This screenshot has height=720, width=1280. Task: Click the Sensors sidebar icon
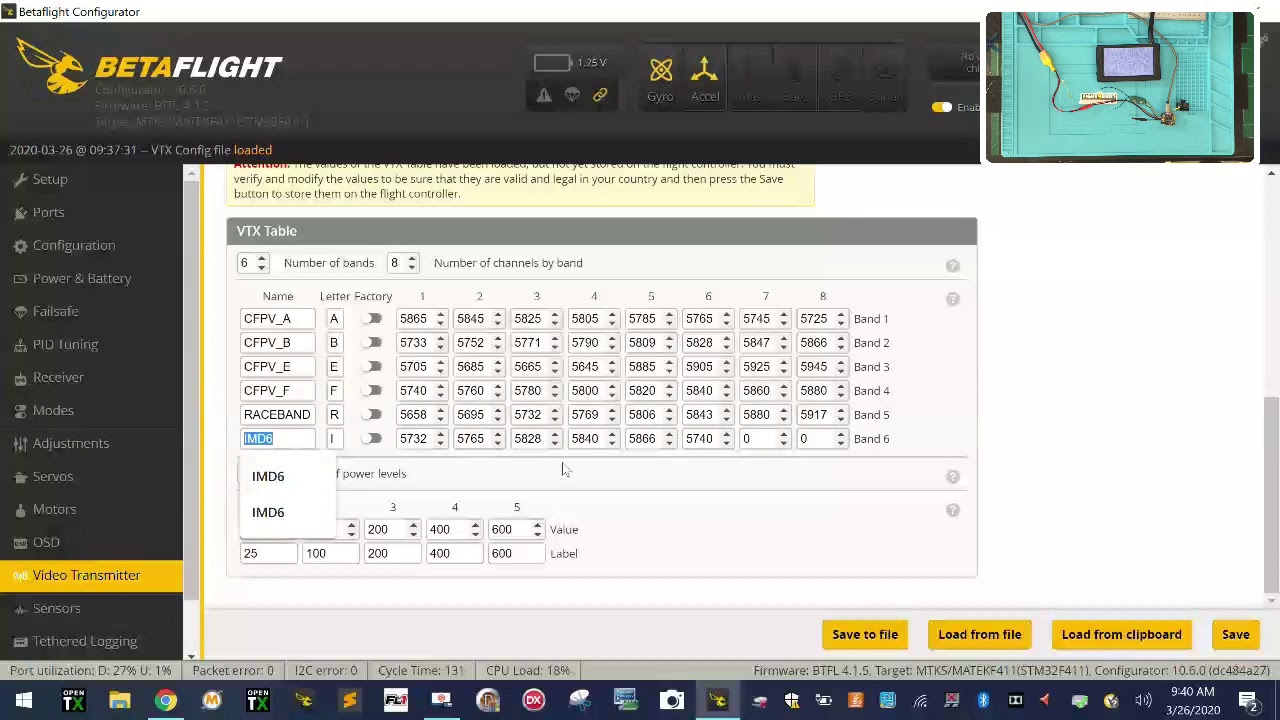[21, 609]
